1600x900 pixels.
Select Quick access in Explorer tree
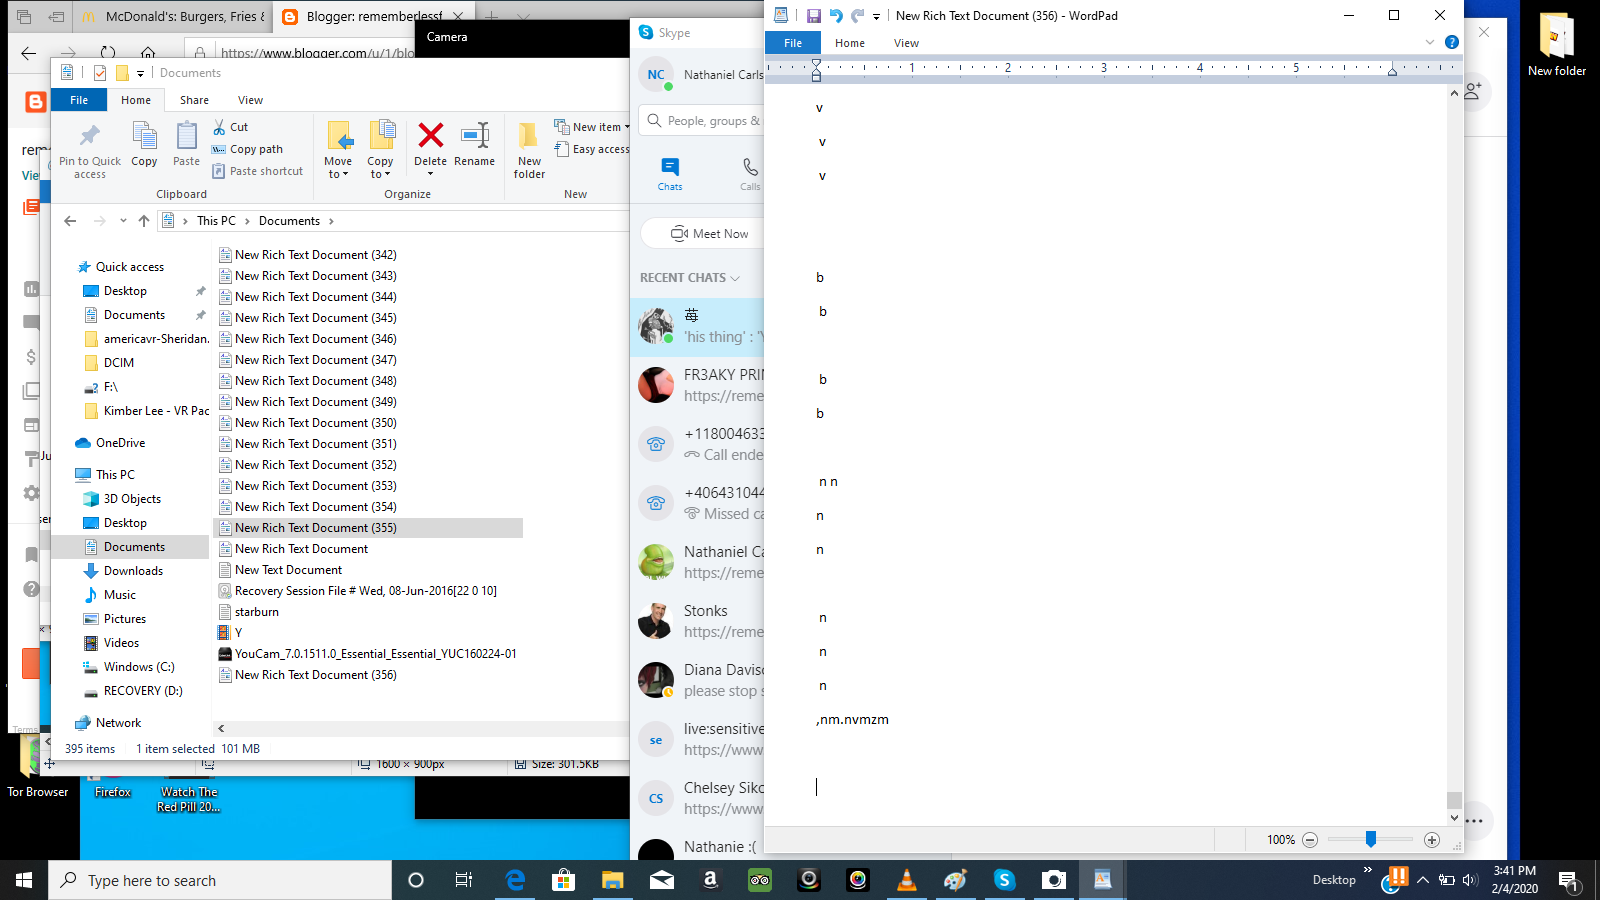(129, 267)
